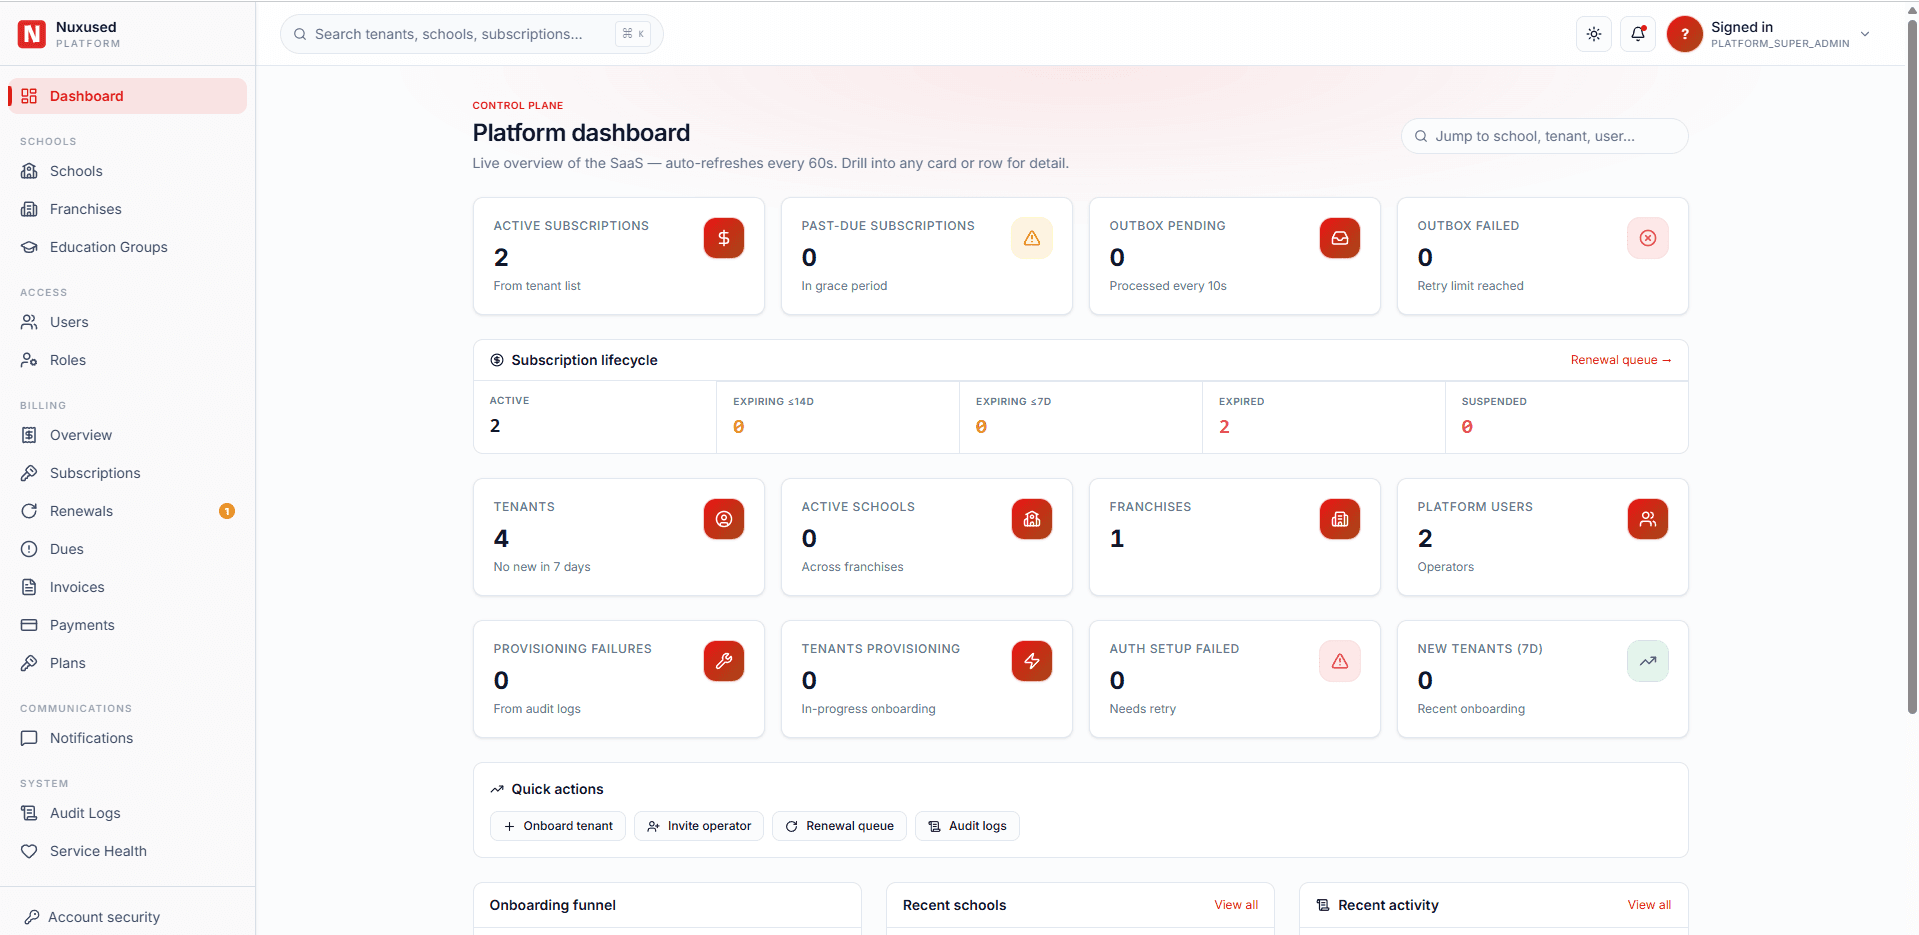Click the Franchises card building icon

[1340, 519]
